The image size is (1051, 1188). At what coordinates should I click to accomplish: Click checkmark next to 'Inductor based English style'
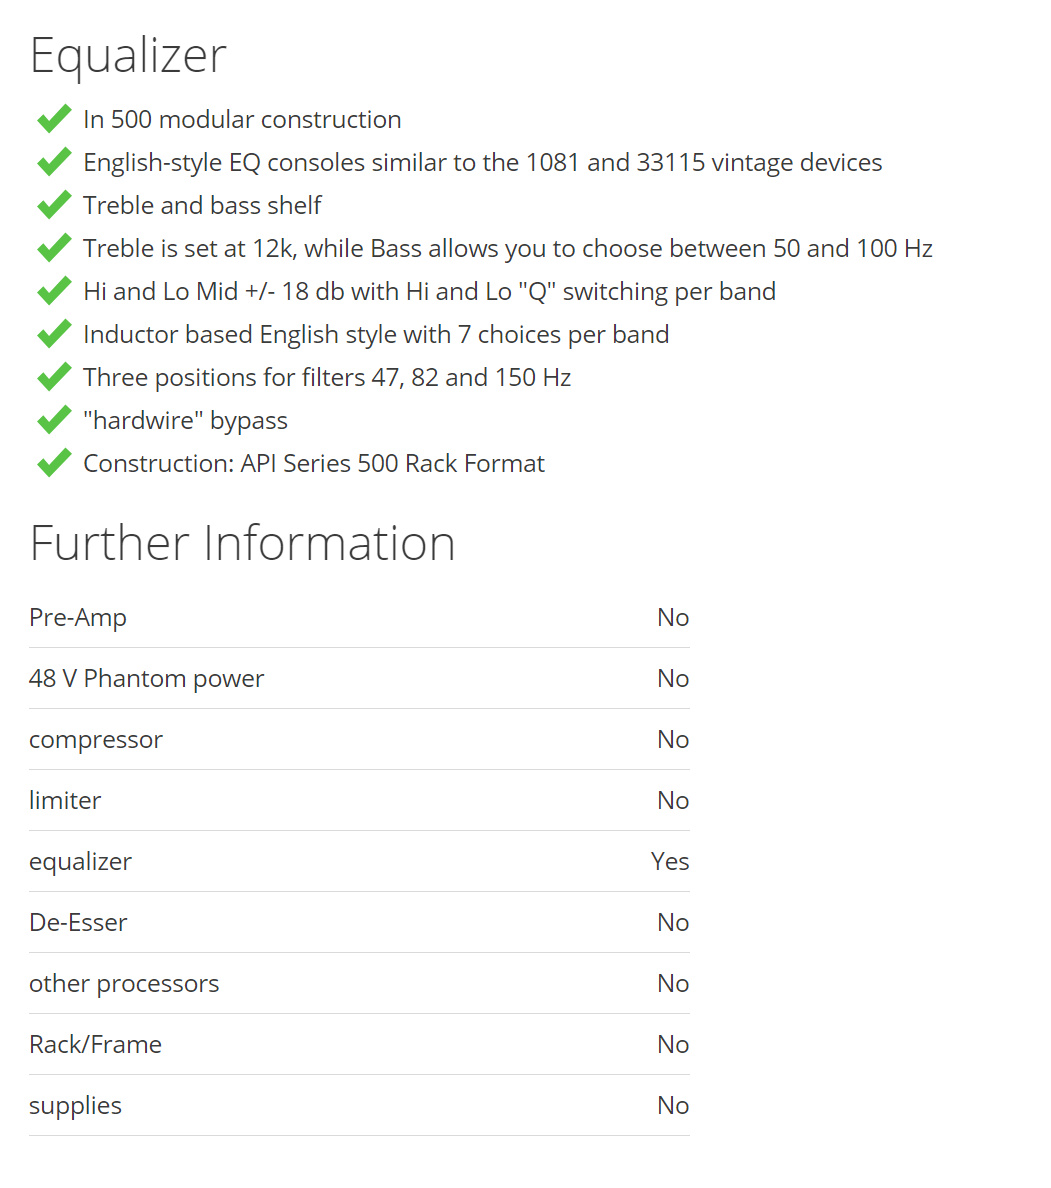tap(55, 334)
